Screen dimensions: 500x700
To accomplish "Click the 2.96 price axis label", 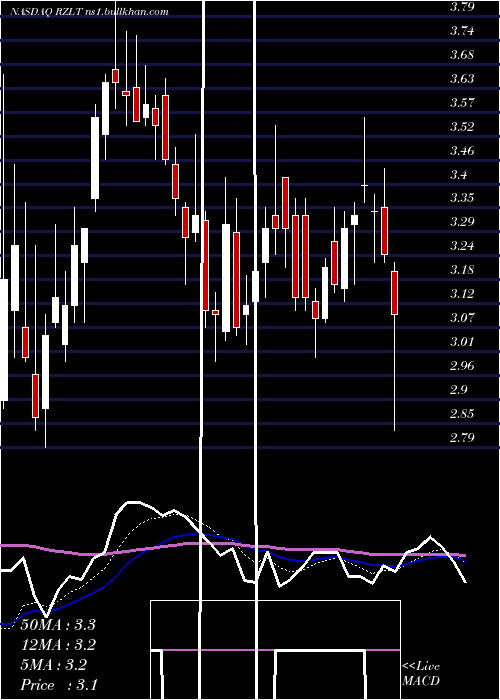I will (462, 366).
